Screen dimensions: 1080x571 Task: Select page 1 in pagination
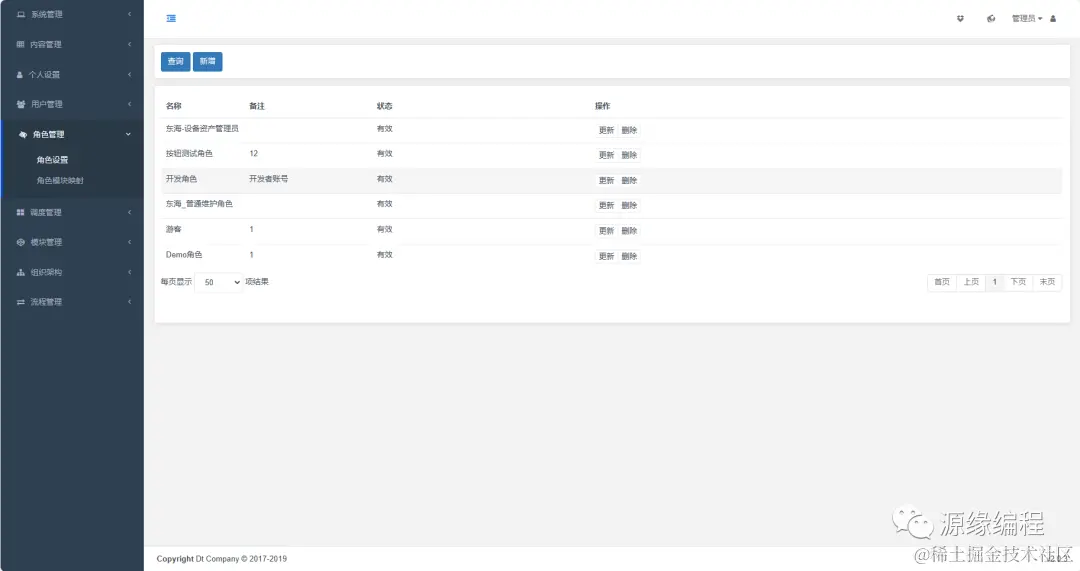click(x=995, y=282)
